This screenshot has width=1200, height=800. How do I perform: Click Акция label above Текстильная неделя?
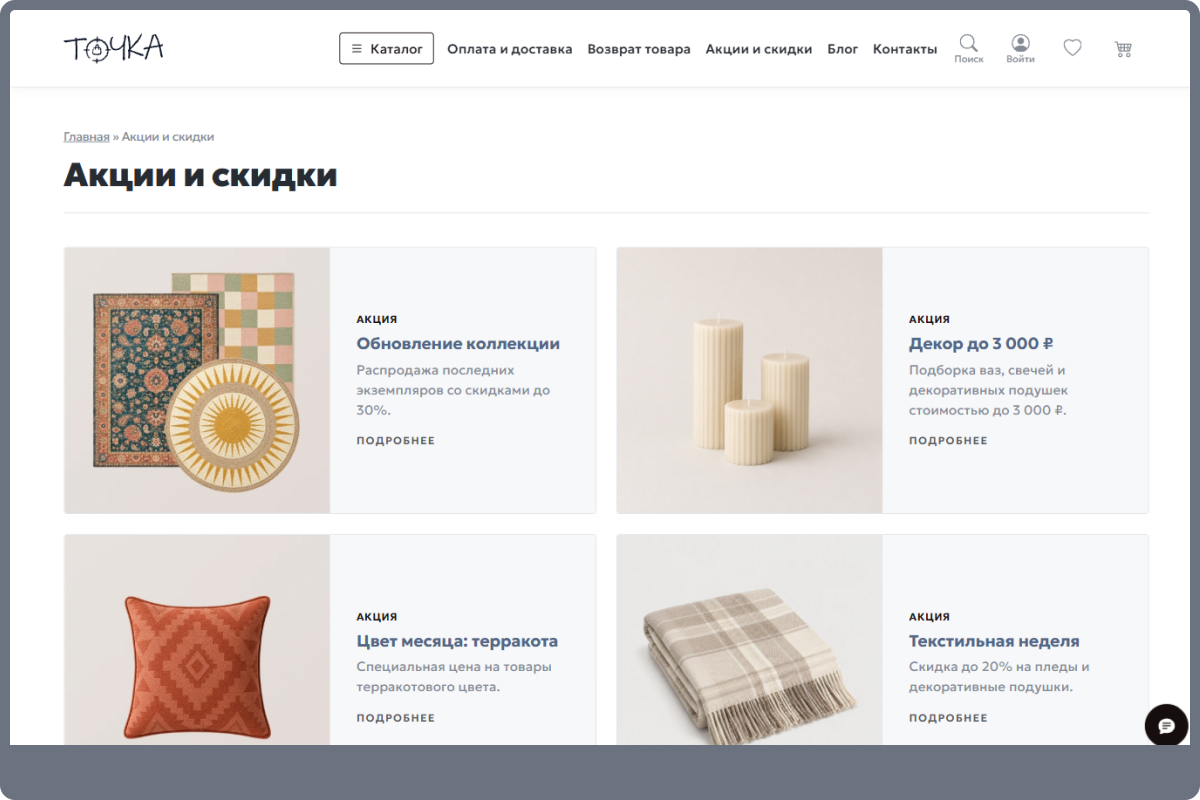click(929, 617)
